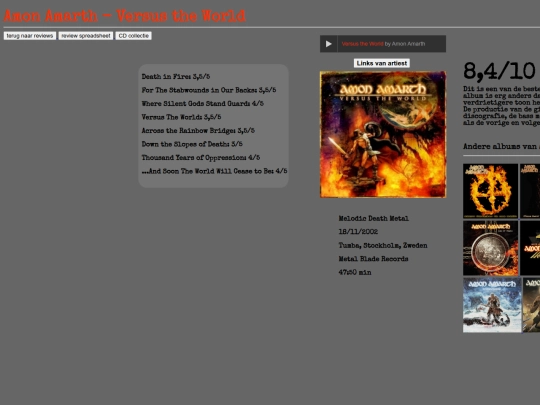540x405 pixels.
Task: Open the burning rune symbol album thumbnail
Action: tap(490, 191)
